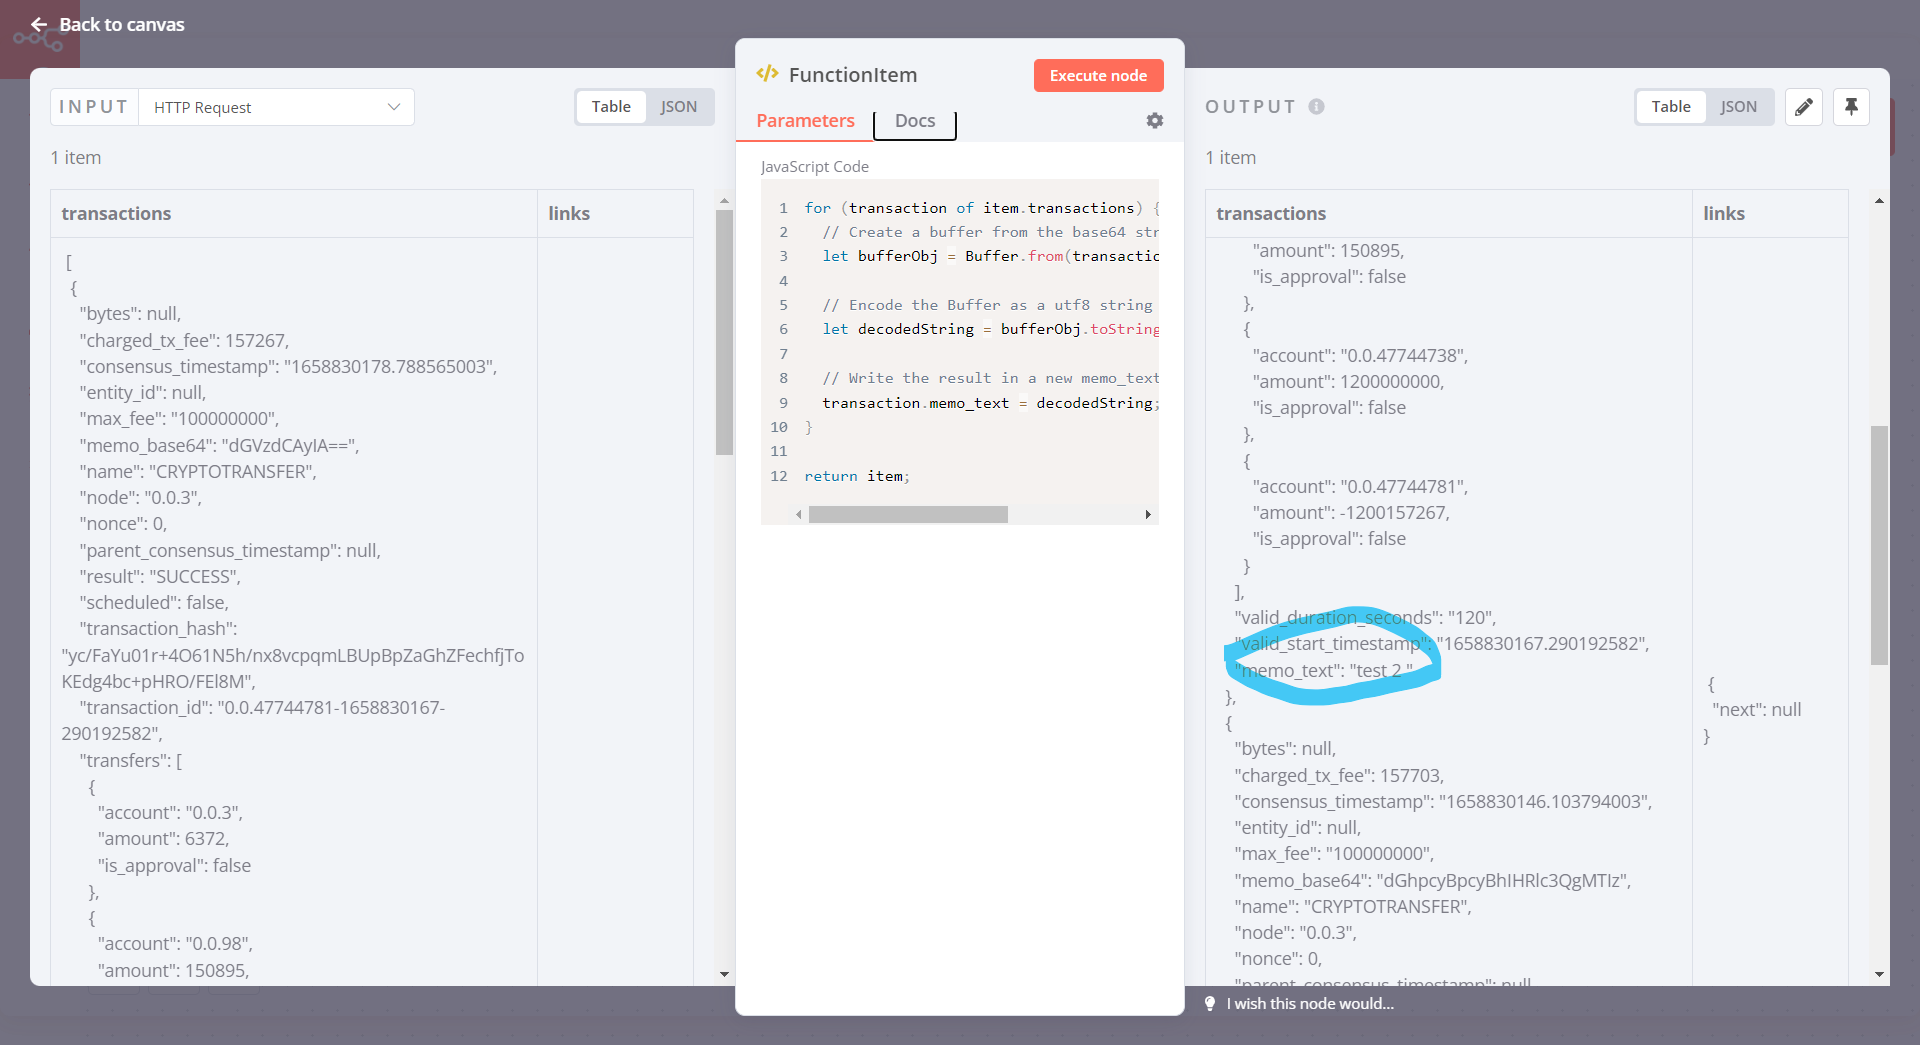This screenshot has height=1045, width=1920.
Task: Click the right scroll arrow in code editor
Action: click(1148, 514)
